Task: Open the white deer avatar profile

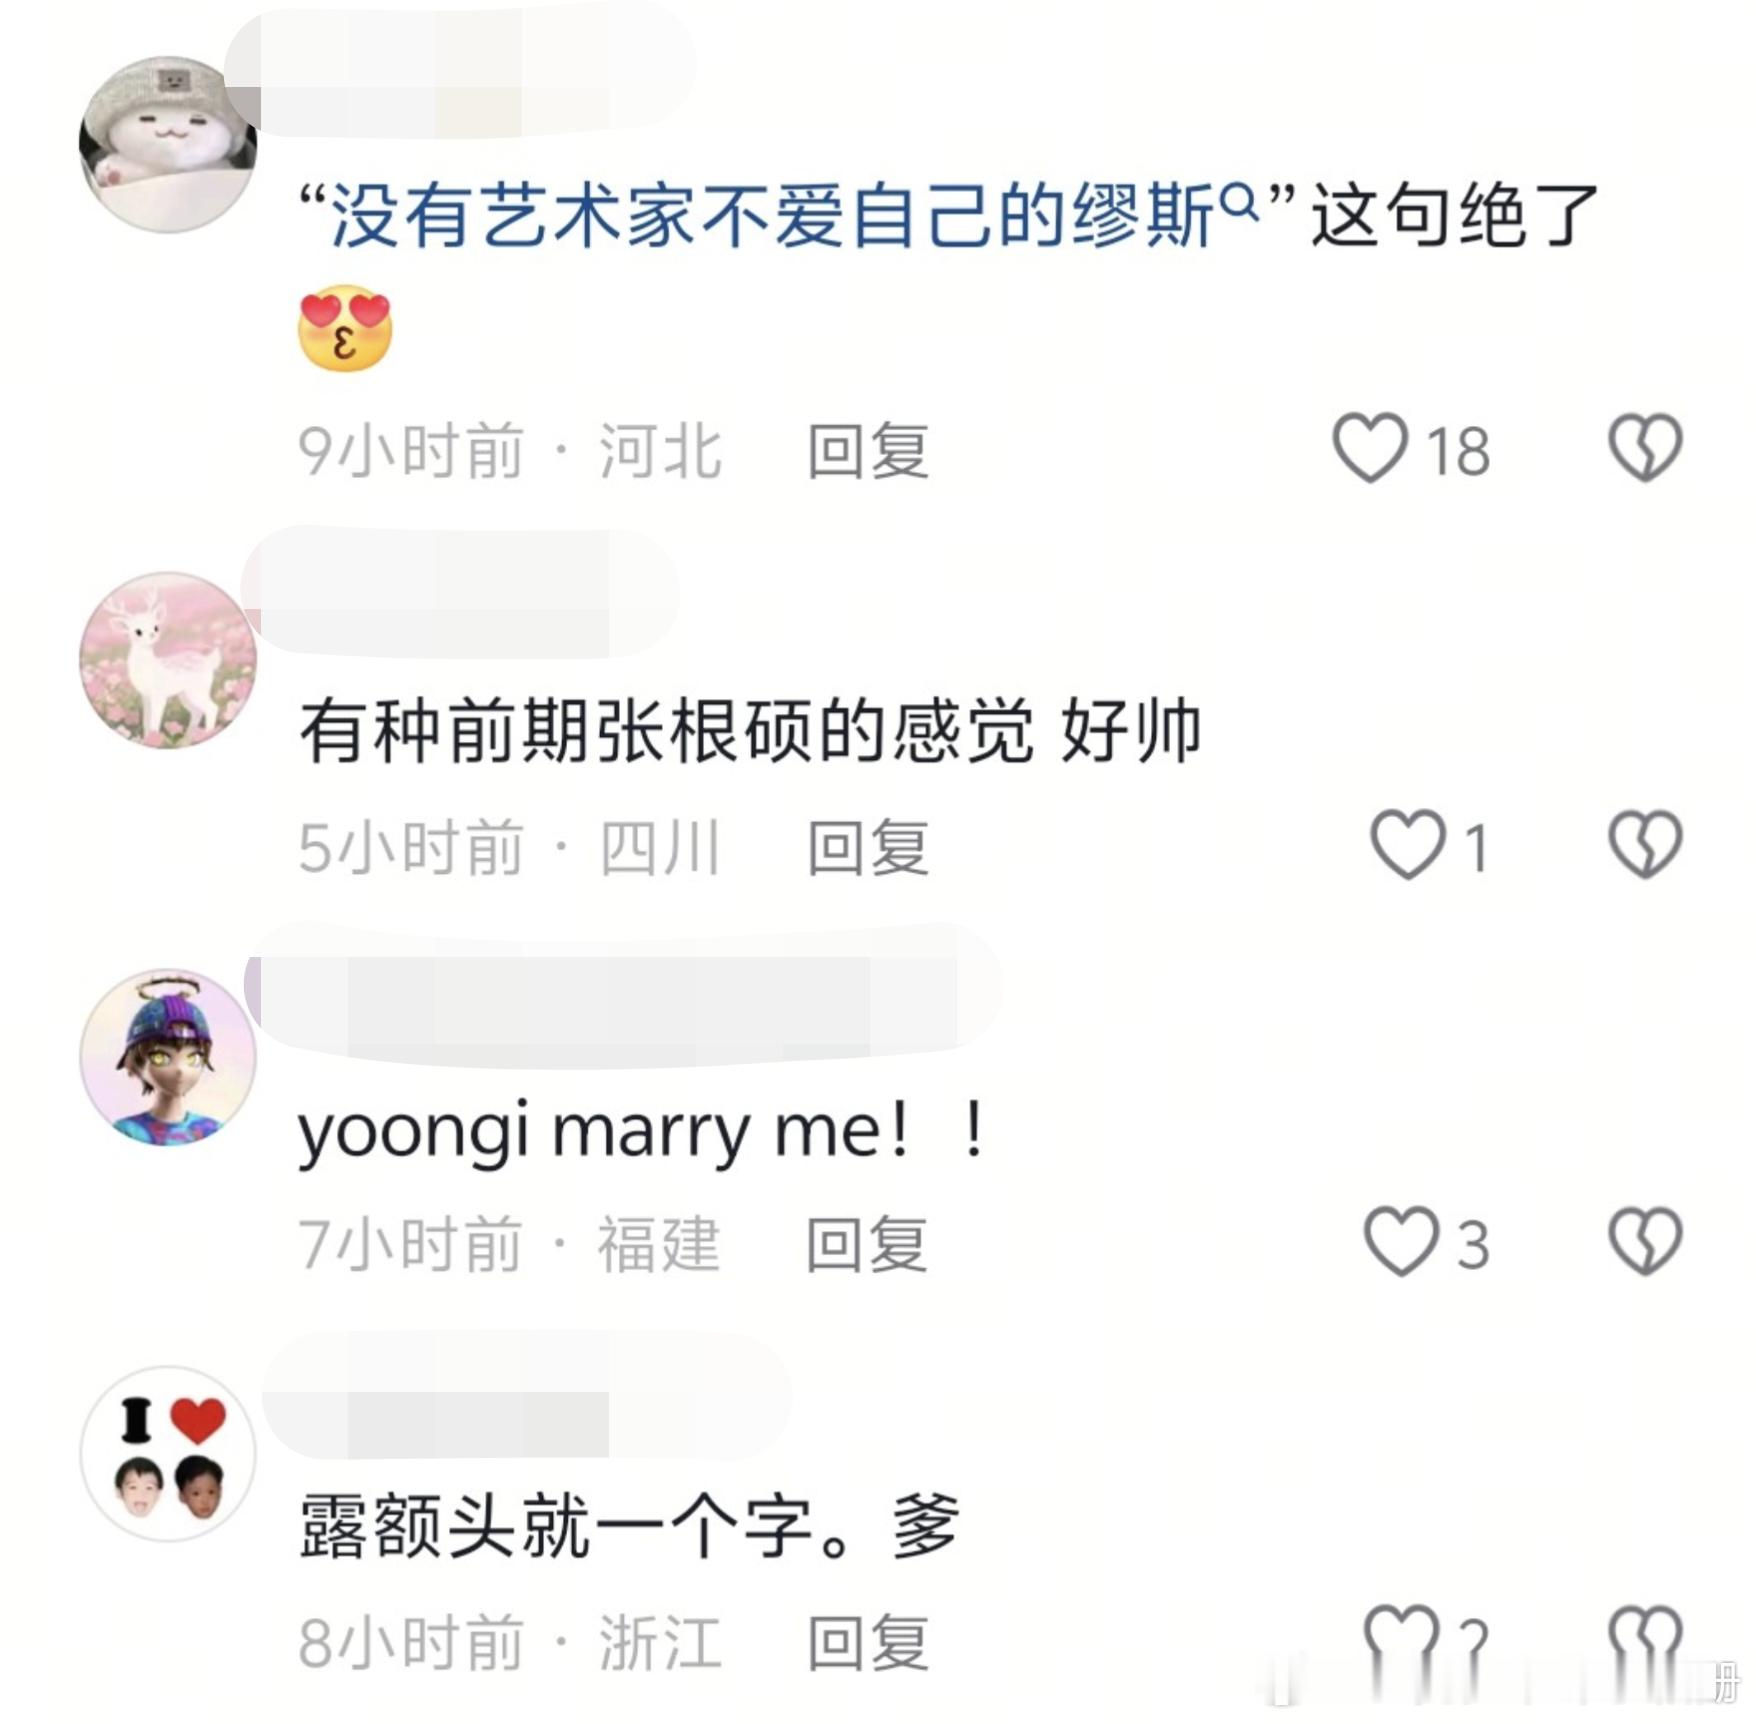Action: 167,660
